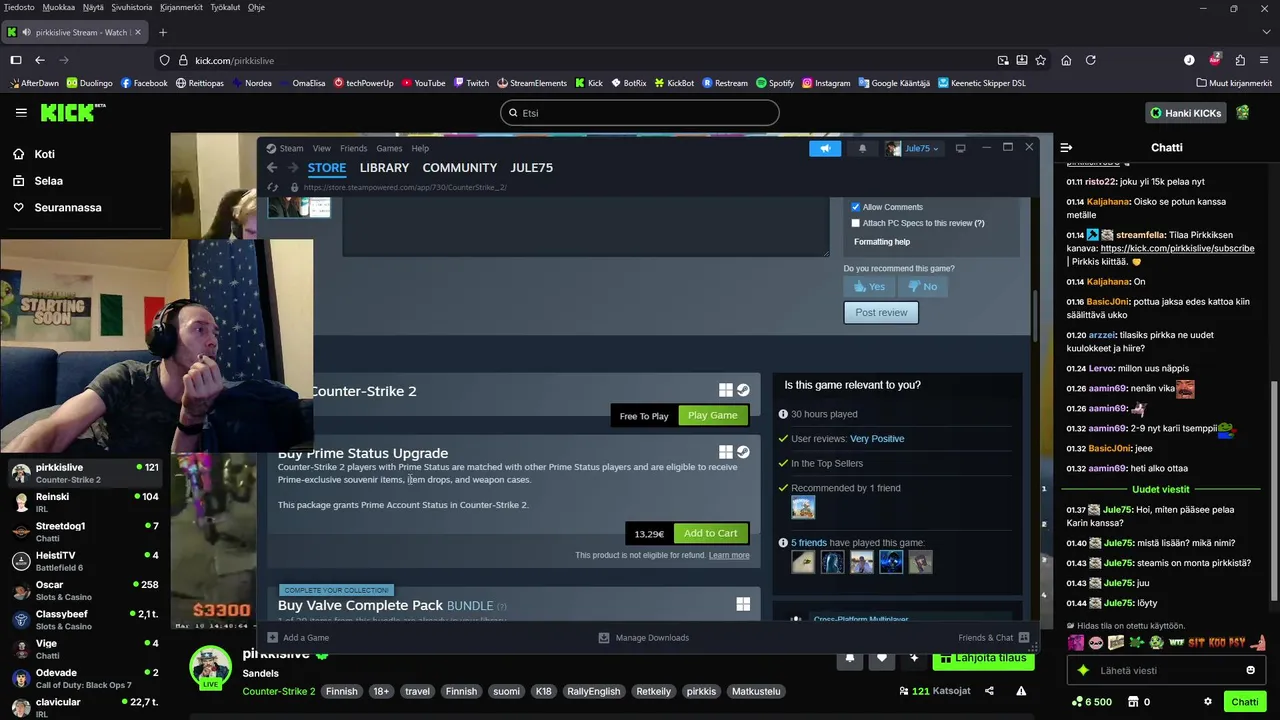
Task: Click No thumbs-down in Steam review
Action: point(922,286)
